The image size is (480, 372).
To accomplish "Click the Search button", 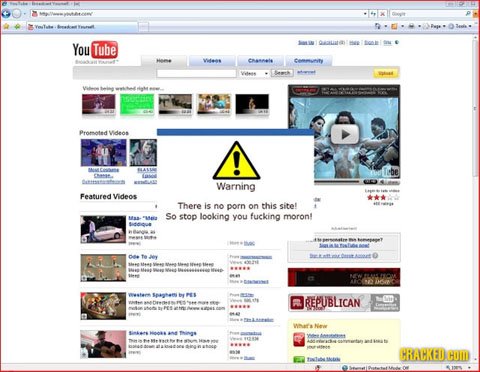I will [x=282, y=73].
